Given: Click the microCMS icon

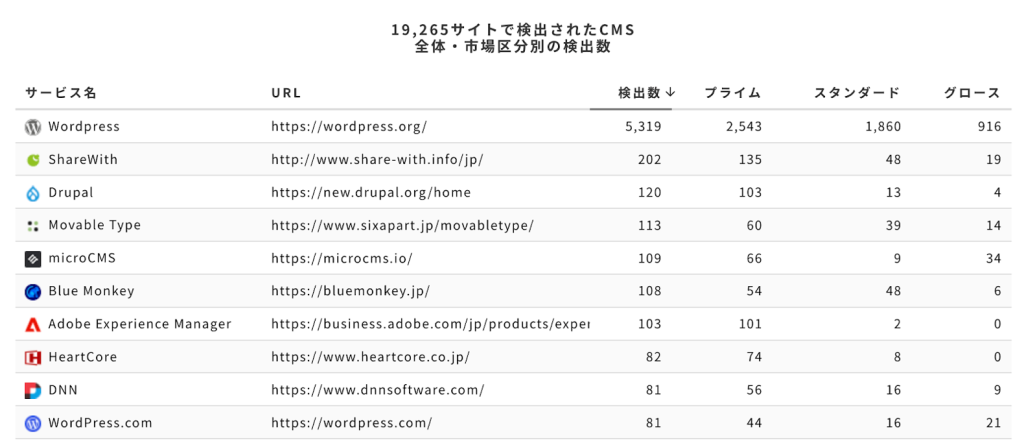Looking at the screenshot, I should point(32,259).
